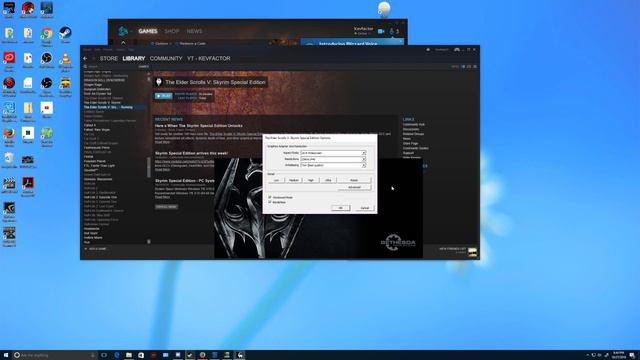
Task: Click Add a Game at Steam's bottom left
Action: [96, 249]
